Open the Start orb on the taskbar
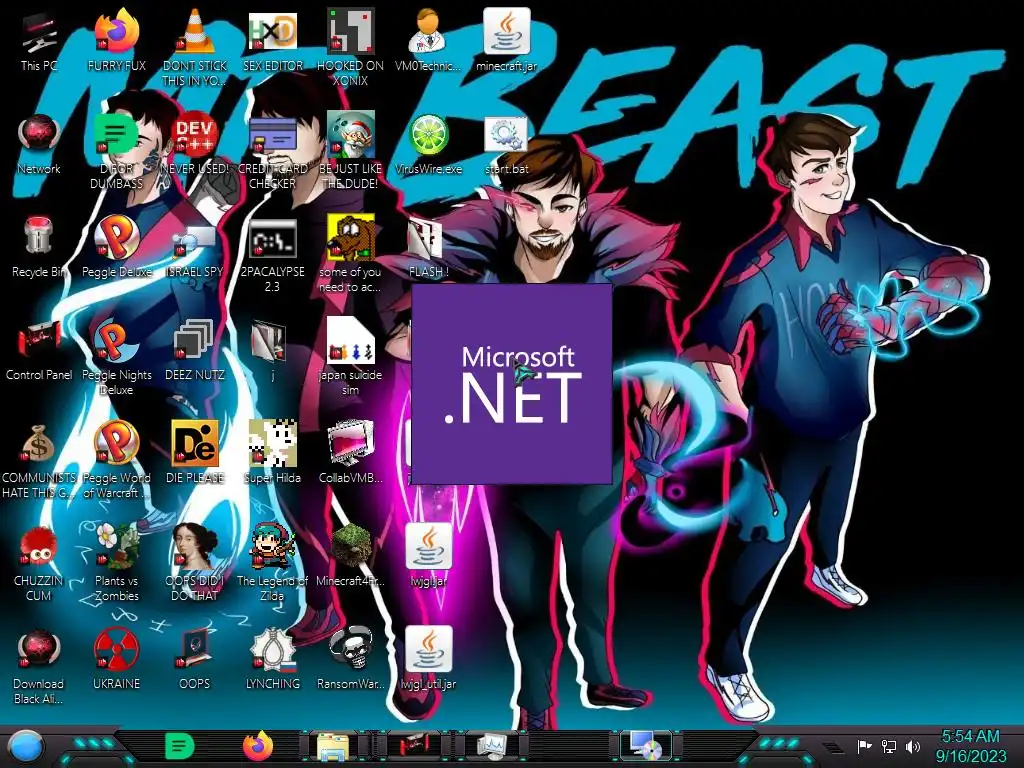 click(25, 746)
